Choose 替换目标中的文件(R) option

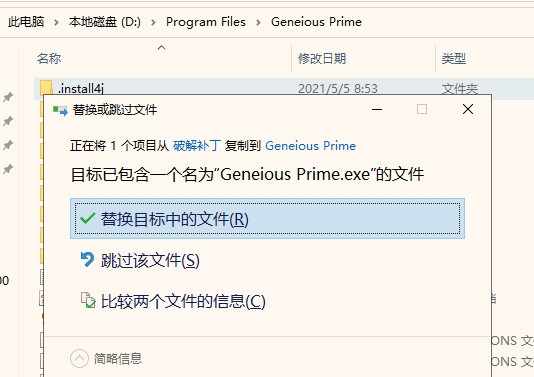(267, 219)
